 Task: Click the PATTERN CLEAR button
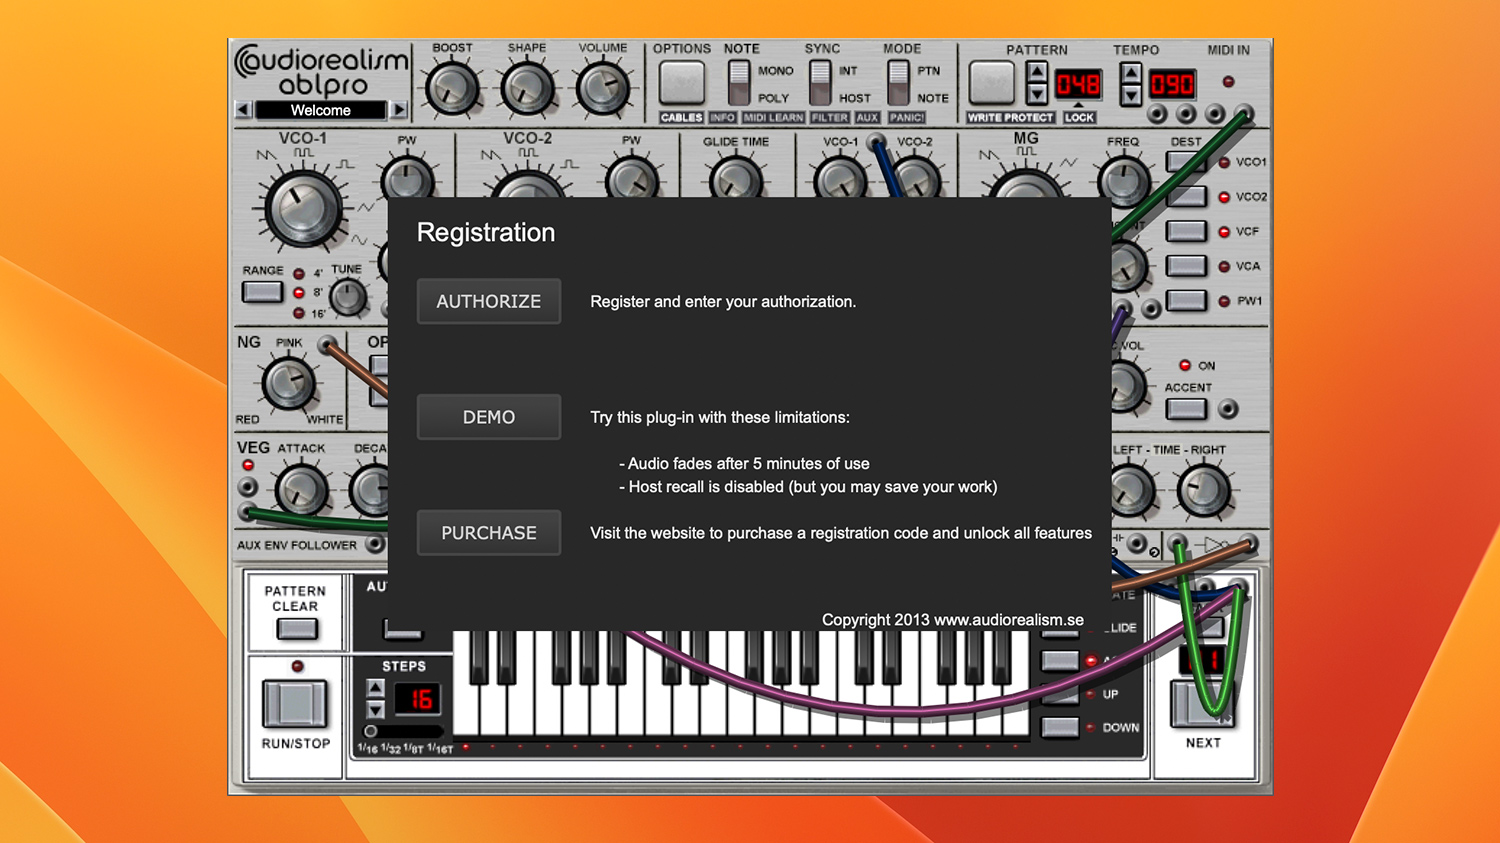click(296, 629)
